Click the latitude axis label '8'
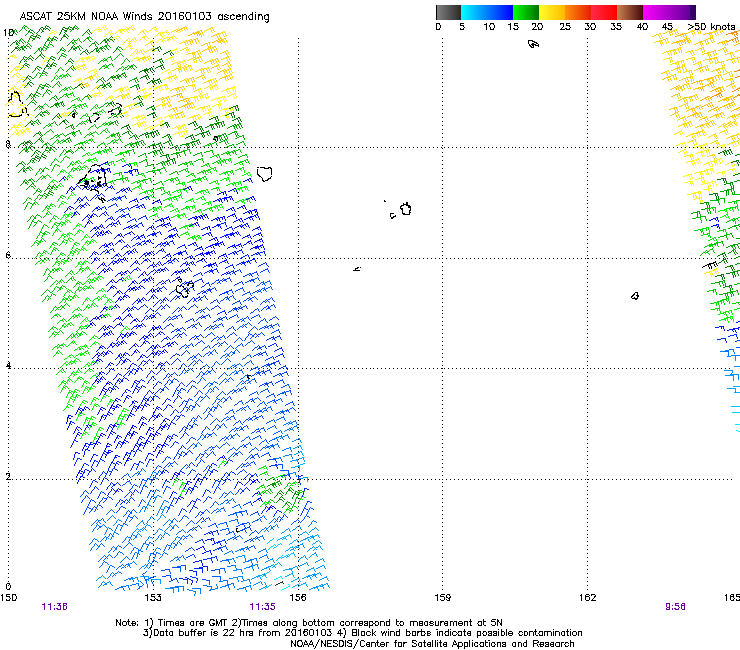The height and width of the screenshot is (650, 740). pos(8,144)
